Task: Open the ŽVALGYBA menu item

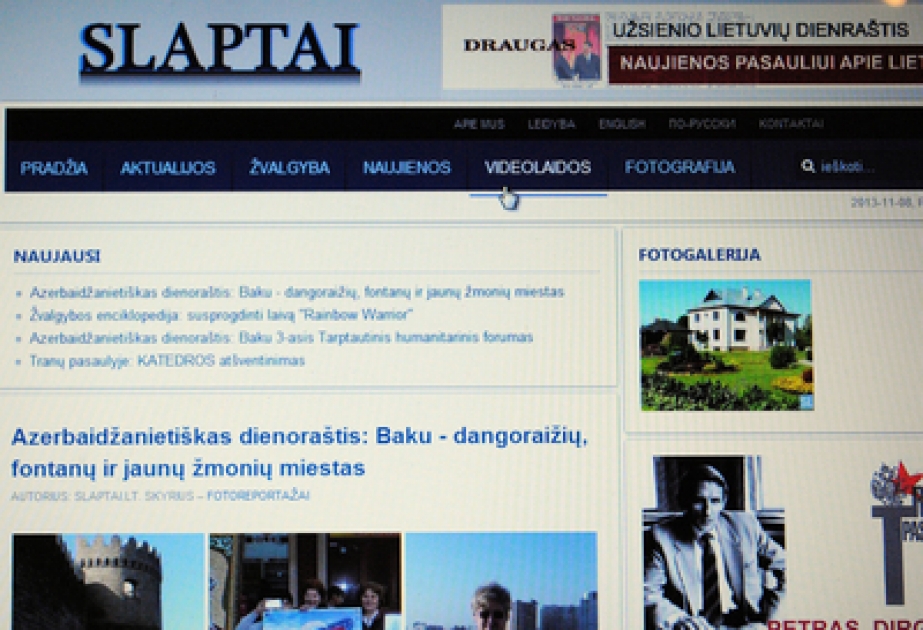Action: tap(289, 168)
